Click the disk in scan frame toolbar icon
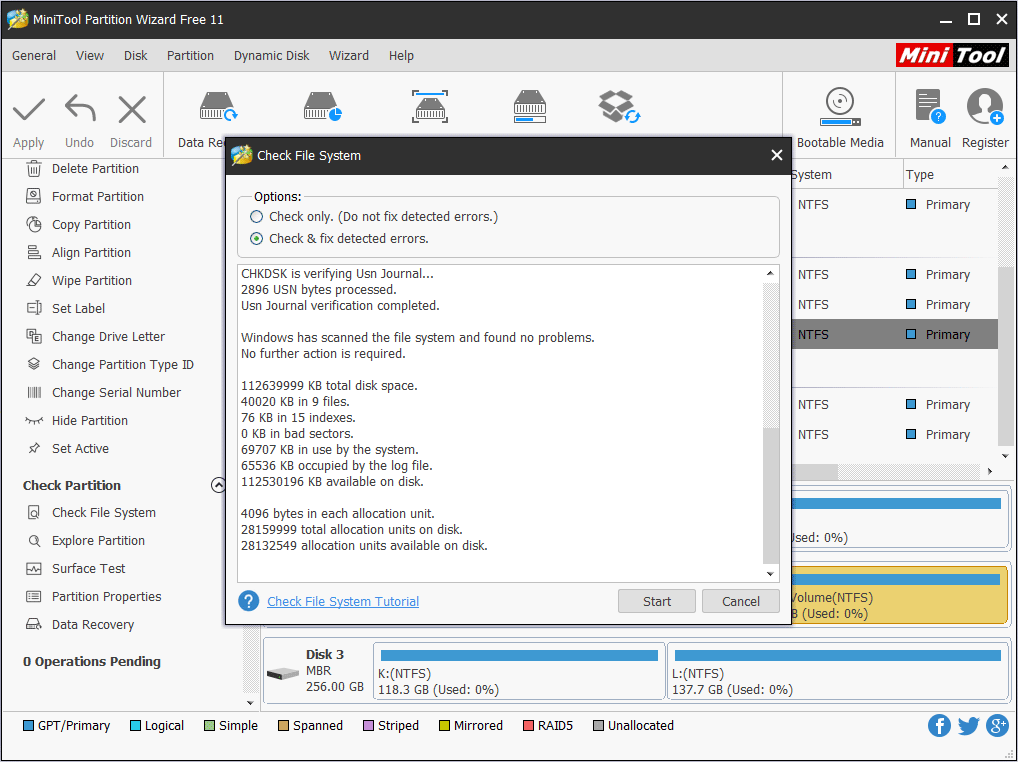 tap(430, 107)
